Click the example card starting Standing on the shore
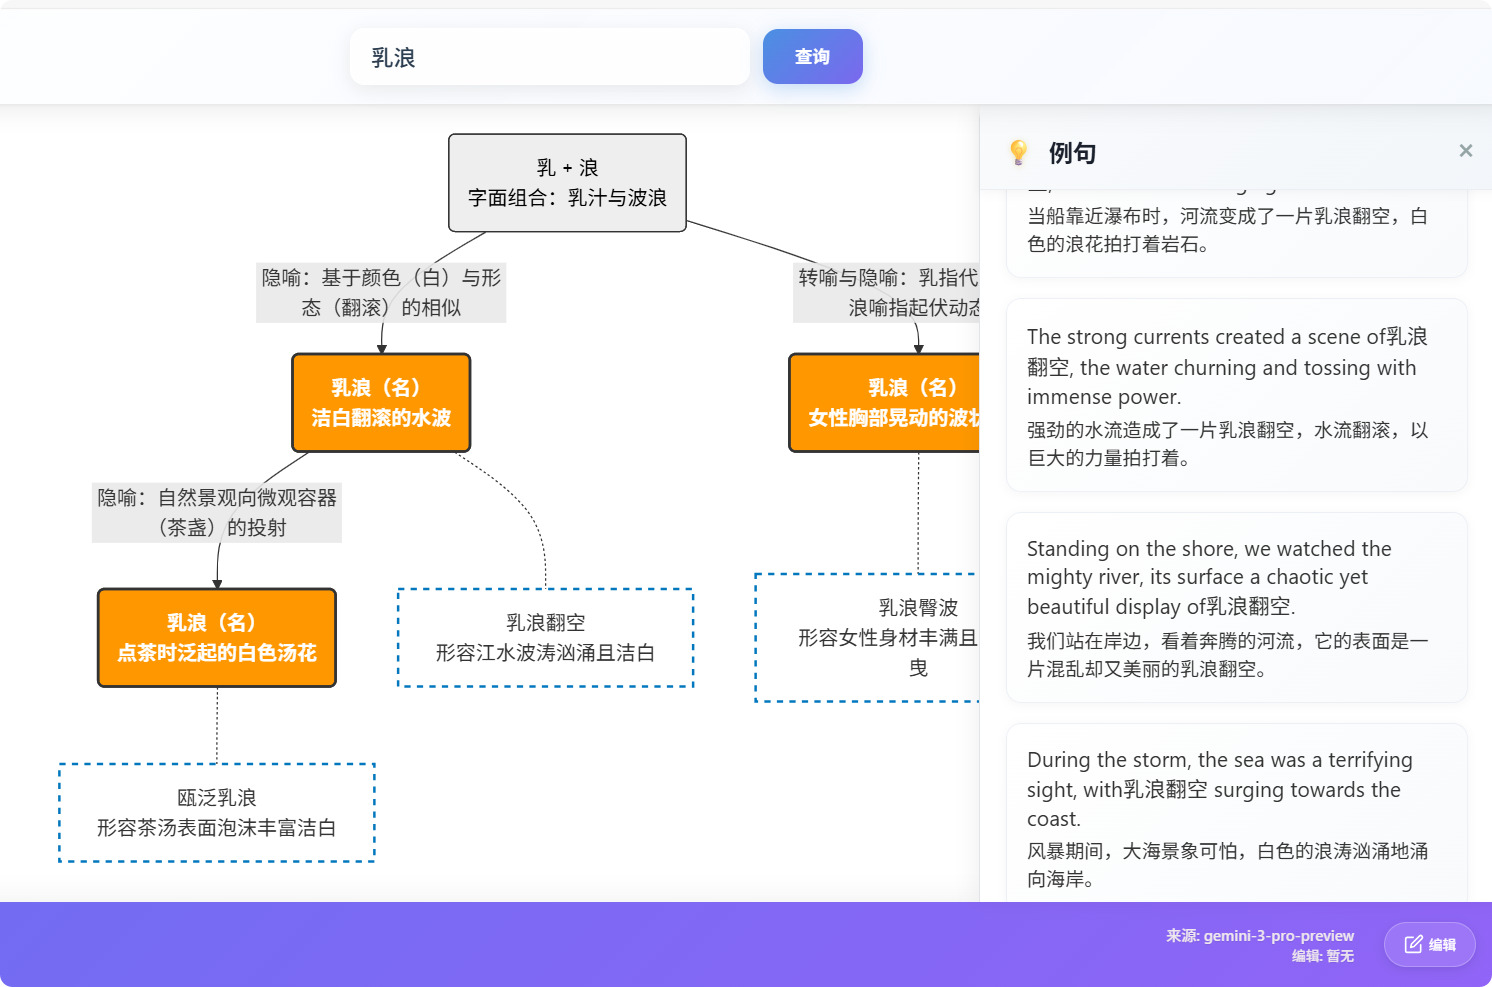 (x=1236, y=607)
